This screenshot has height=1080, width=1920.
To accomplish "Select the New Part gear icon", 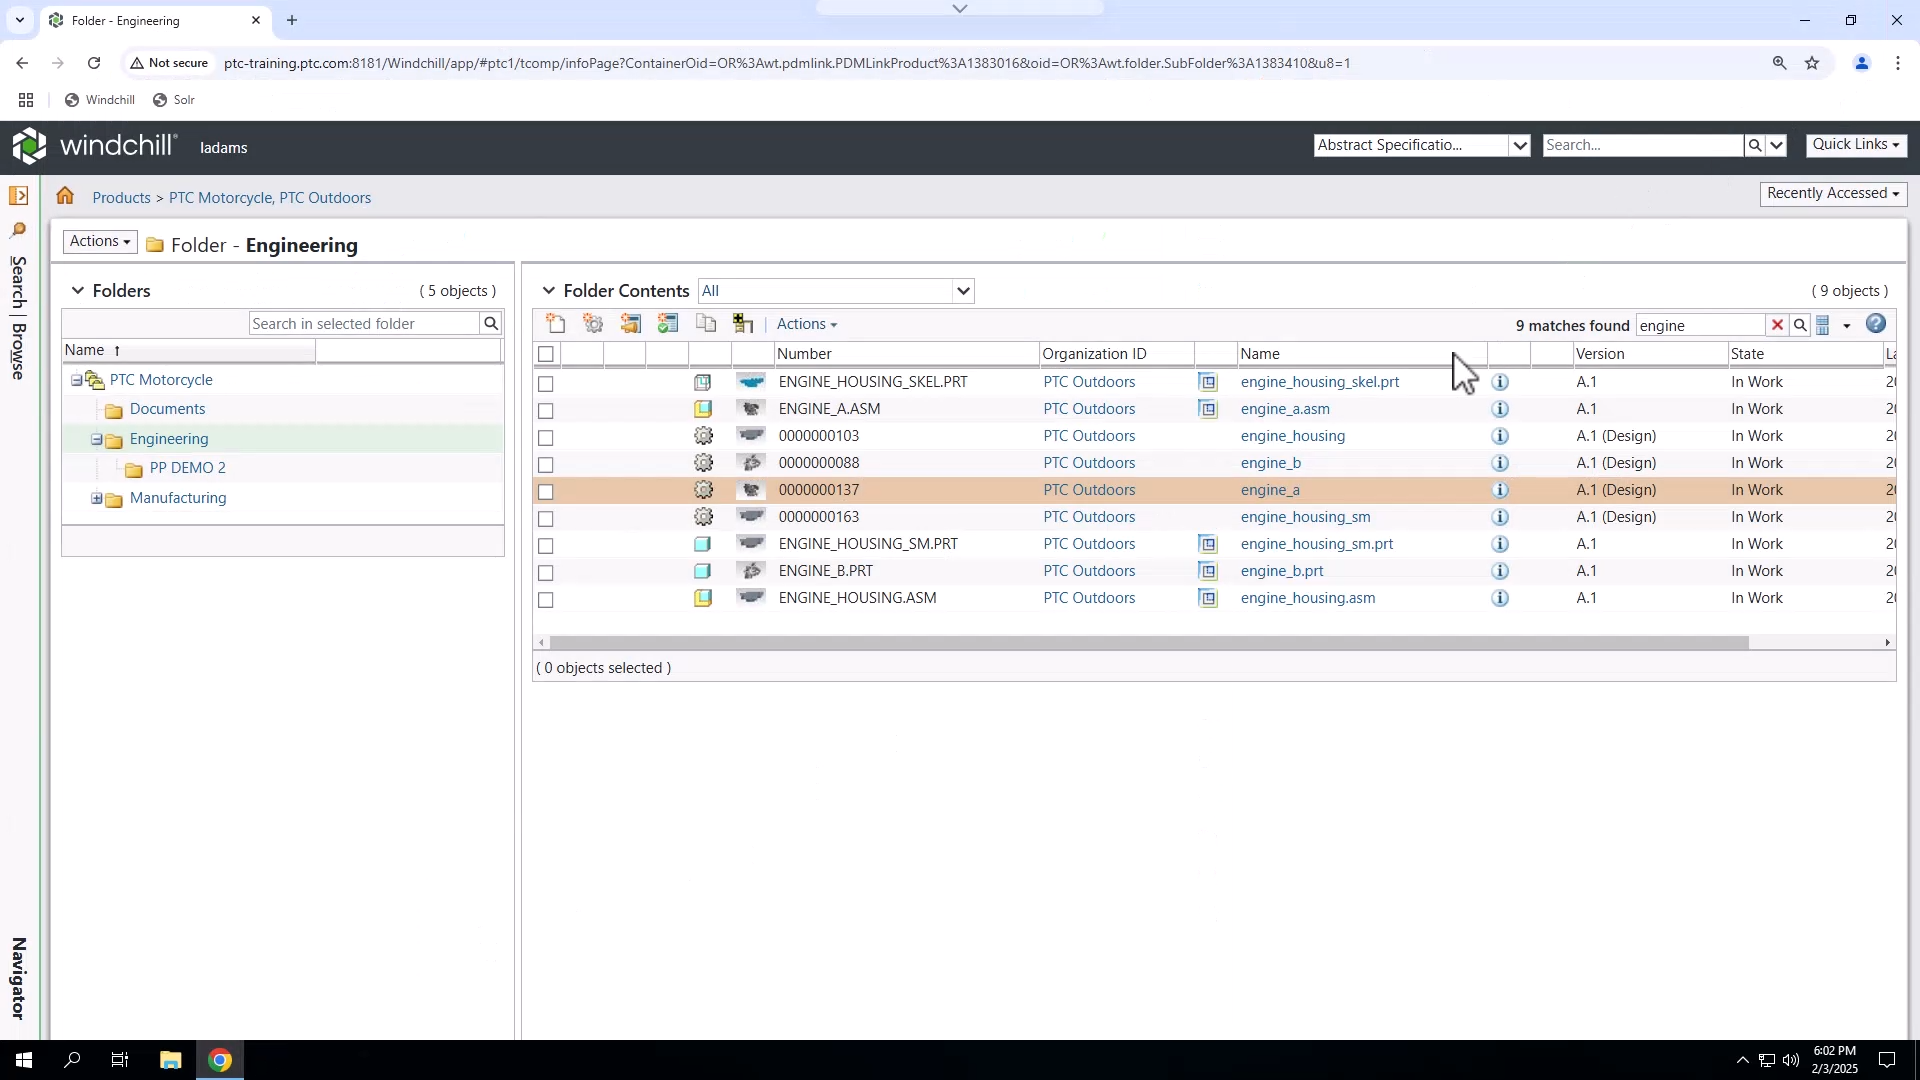I will (x=593, y=323).
